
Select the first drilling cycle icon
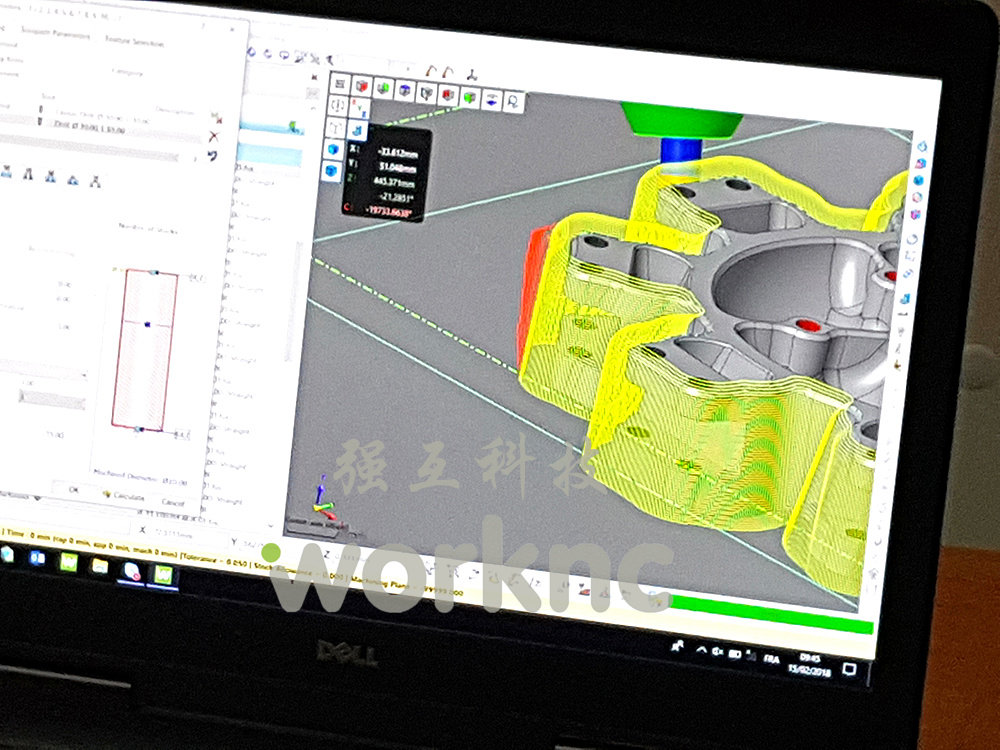pos(7,172)
